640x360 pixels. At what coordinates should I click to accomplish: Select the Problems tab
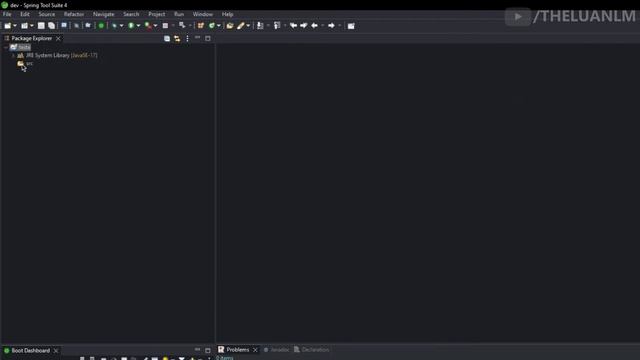click(x=233, y=350)
